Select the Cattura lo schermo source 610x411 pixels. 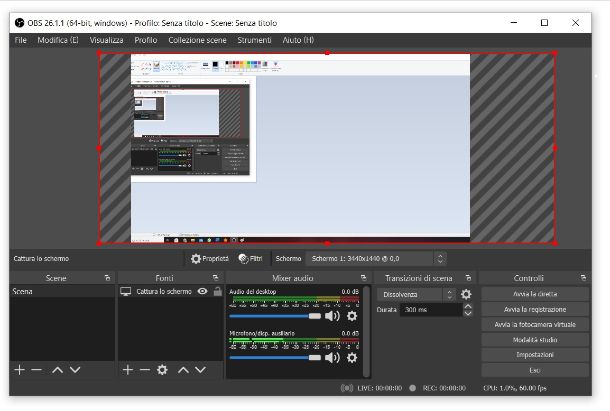163,291
